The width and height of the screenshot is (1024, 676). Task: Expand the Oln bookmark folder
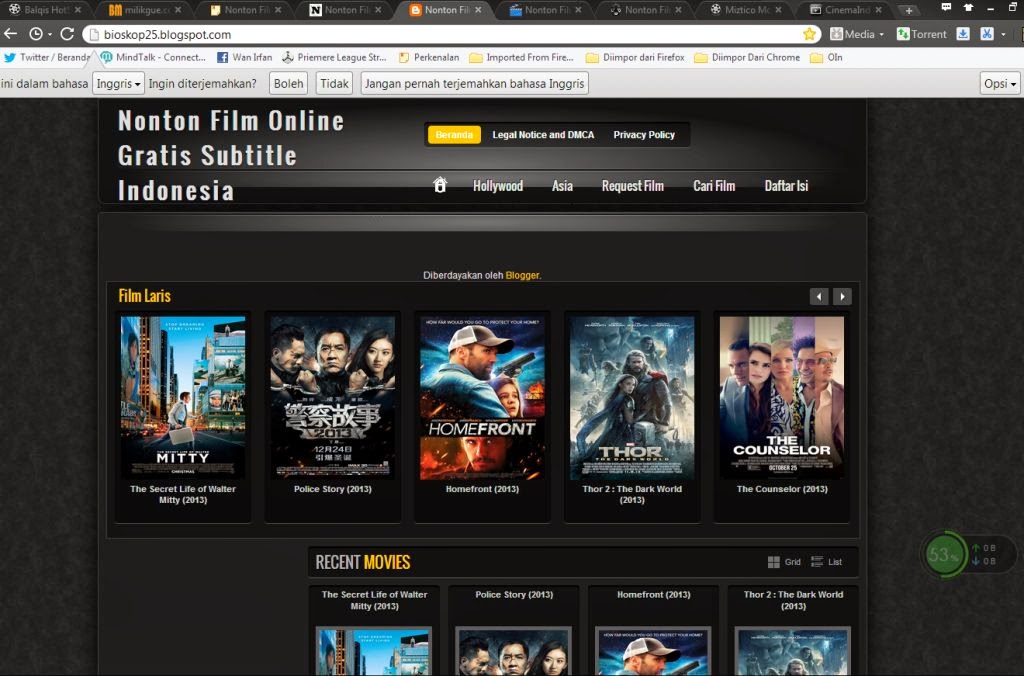(826, 57)
